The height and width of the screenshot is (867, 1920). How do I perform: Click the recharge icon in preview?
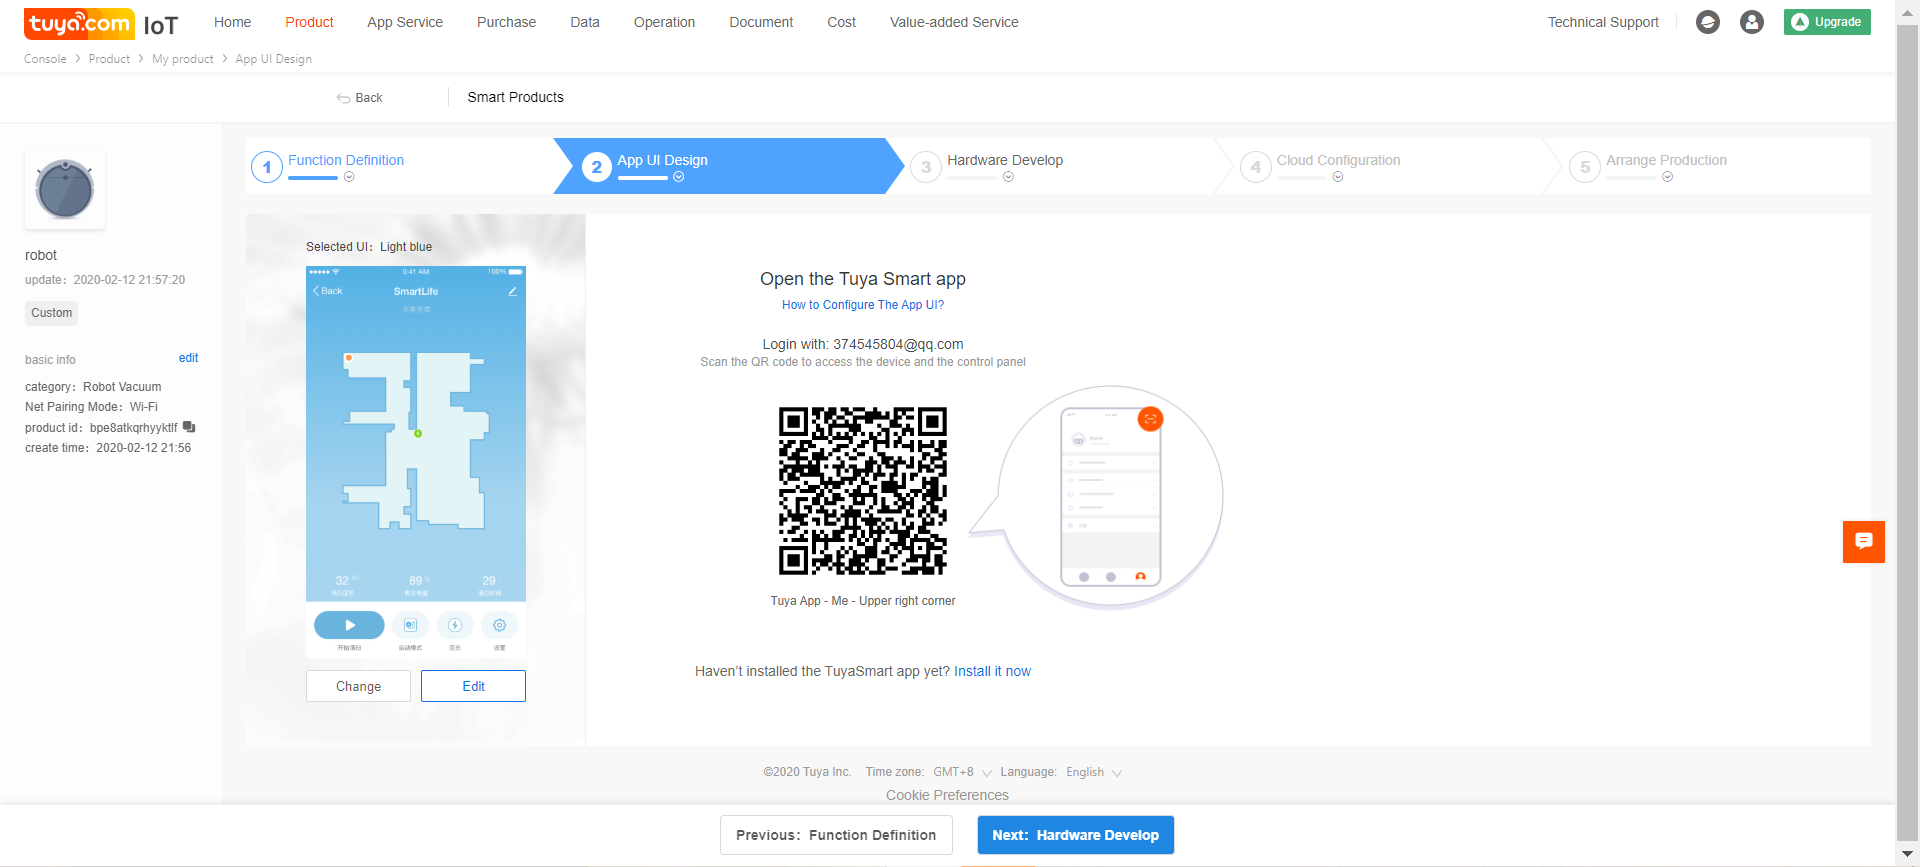click(x=455, y=625)
